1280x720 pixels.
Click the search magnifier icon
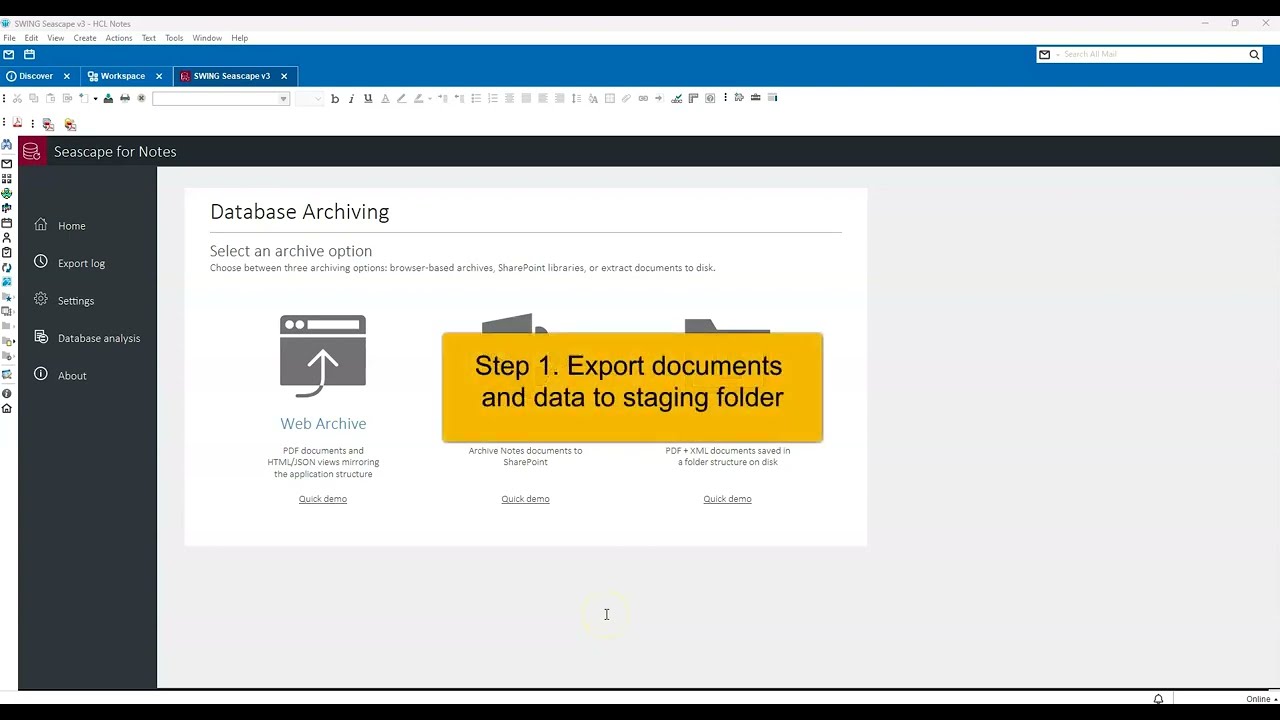tap(1254, 55)
